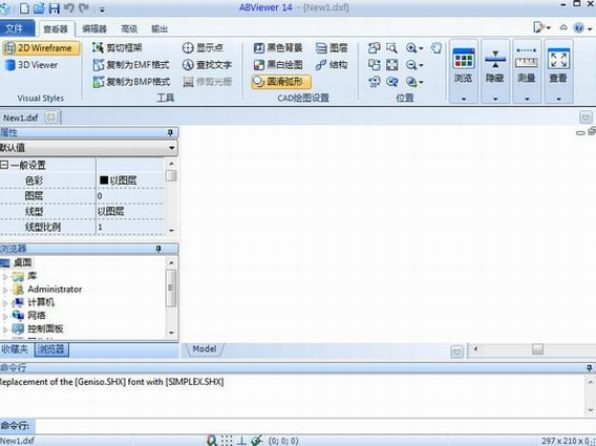Toggle 黑白绘图 black and white drawing
Screen dimensions: 596x446
(x=278, y=65)
